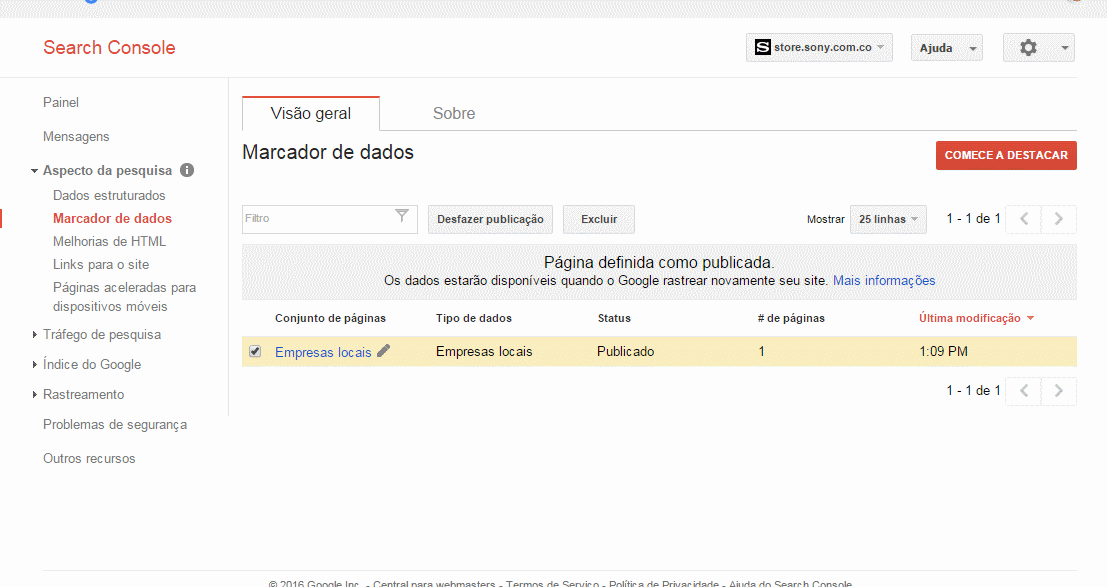The width and height of the screenshot is (1107, 587).
Task: Open the Mais informações link
Action: click(883, 280)
